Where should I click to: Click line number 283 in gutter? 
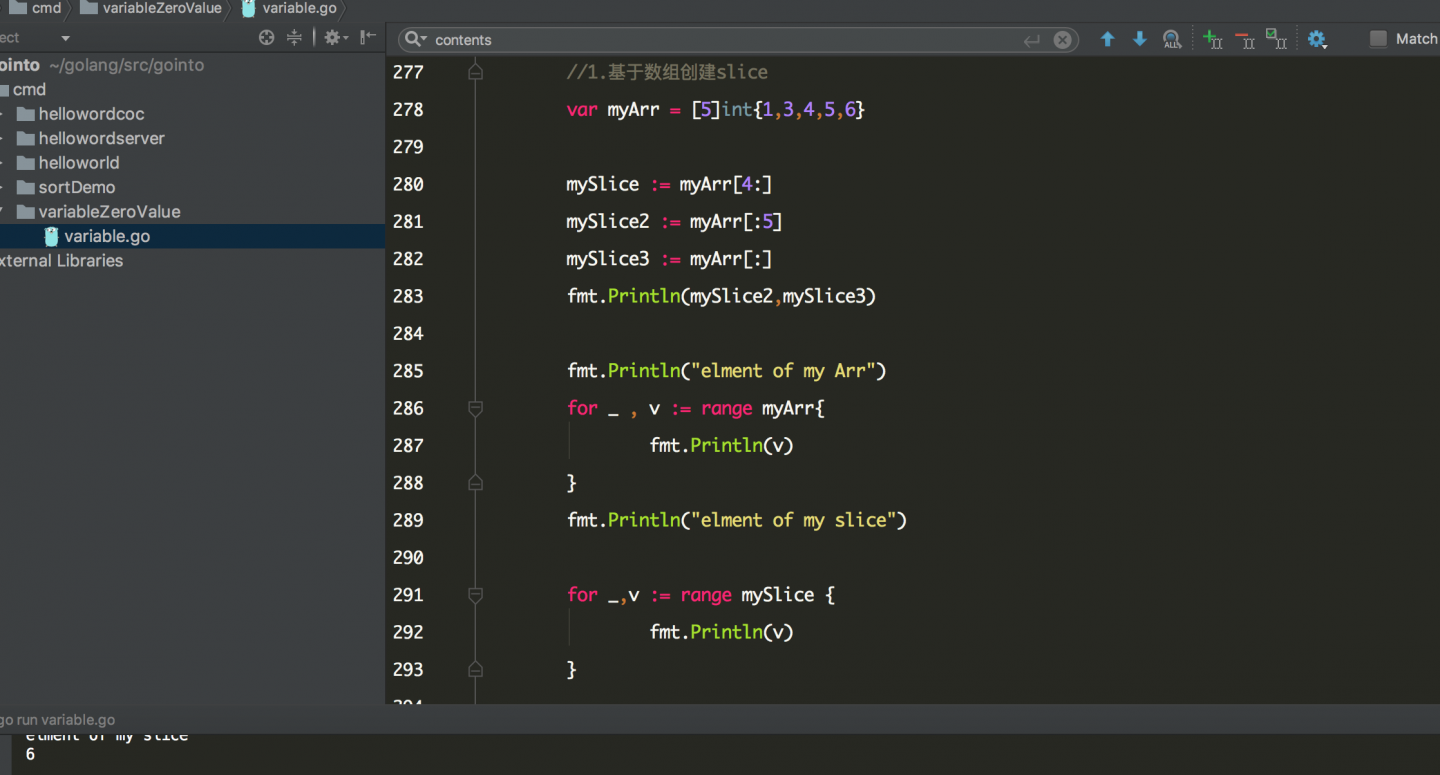(408, 296)
